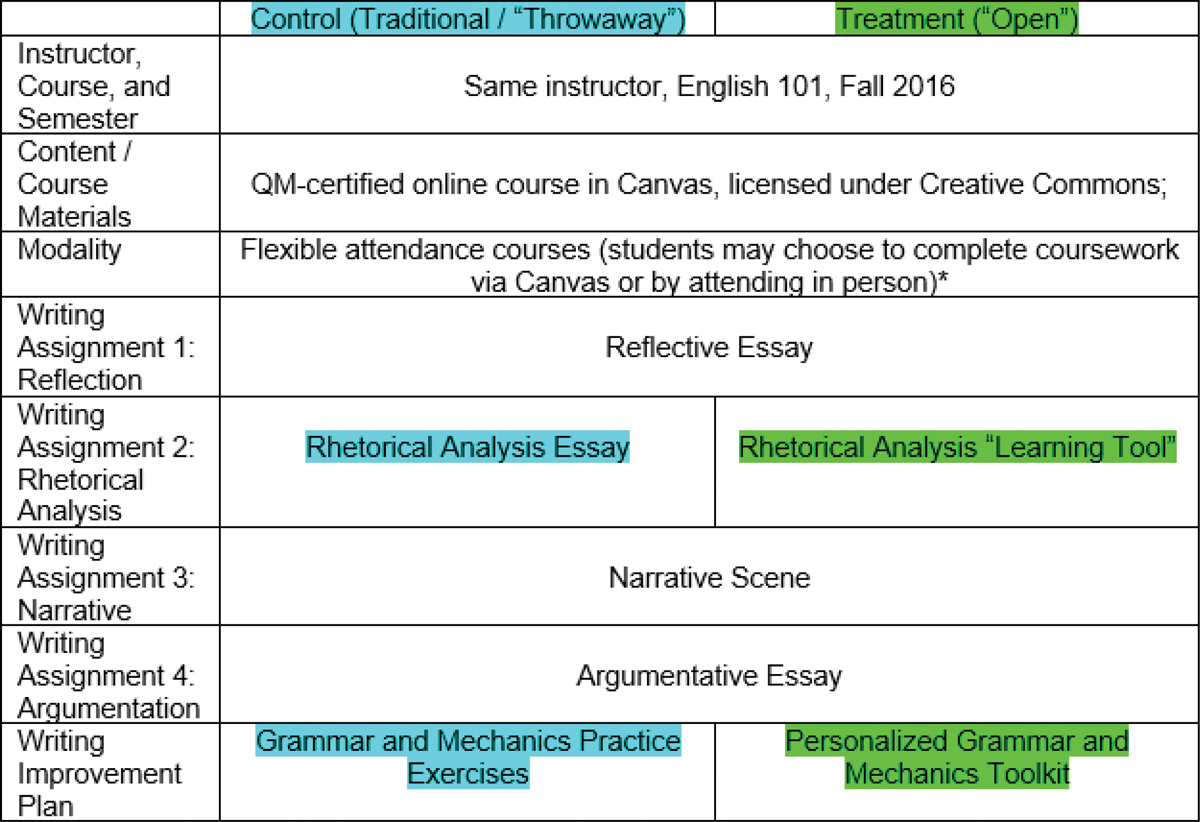Image resolution: width=1200 pixels, height=822 pixels.
Task: Select the Instructor, Course, and Semester row label
Action: tap(95, 86)
